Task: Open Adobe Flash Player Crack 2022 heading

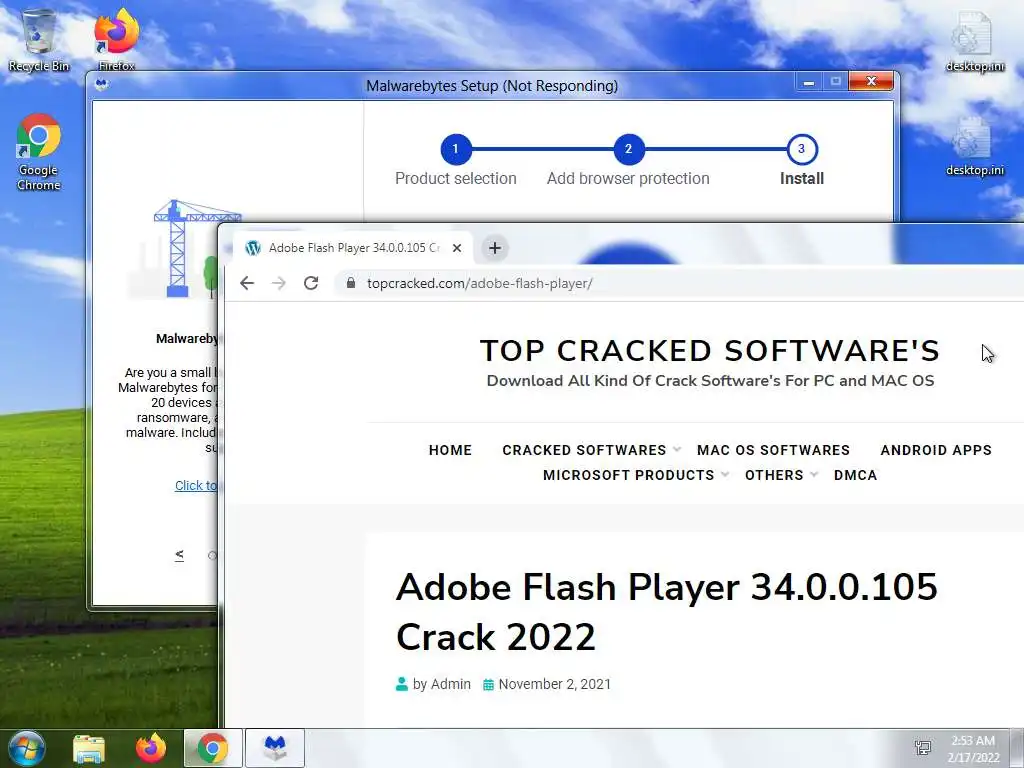Action: pyautogui.click(x=667, y=611)
